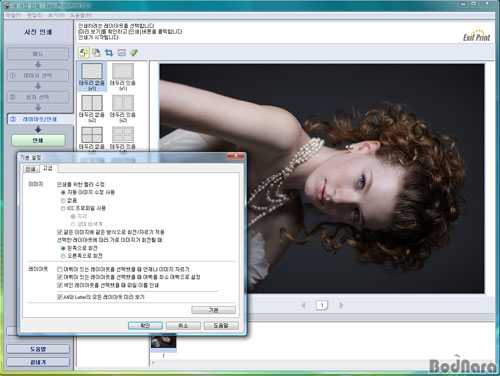Go to previous preview page arrow

[x=303, y=305]
